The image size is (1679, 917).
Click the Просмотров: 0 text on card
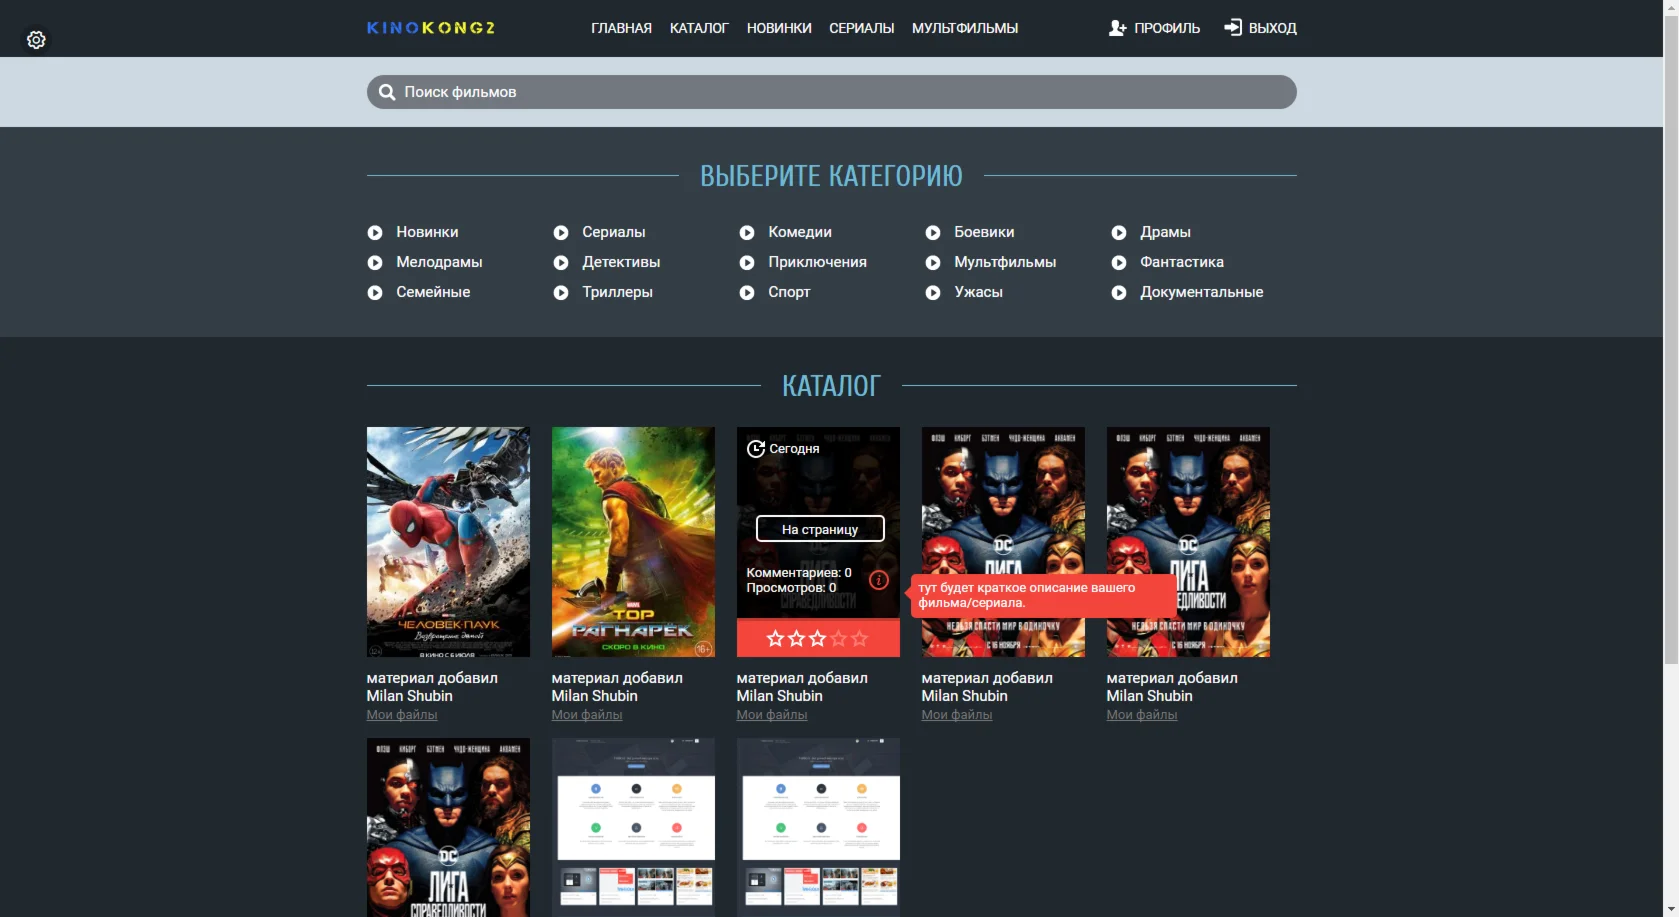click(791, 588)
